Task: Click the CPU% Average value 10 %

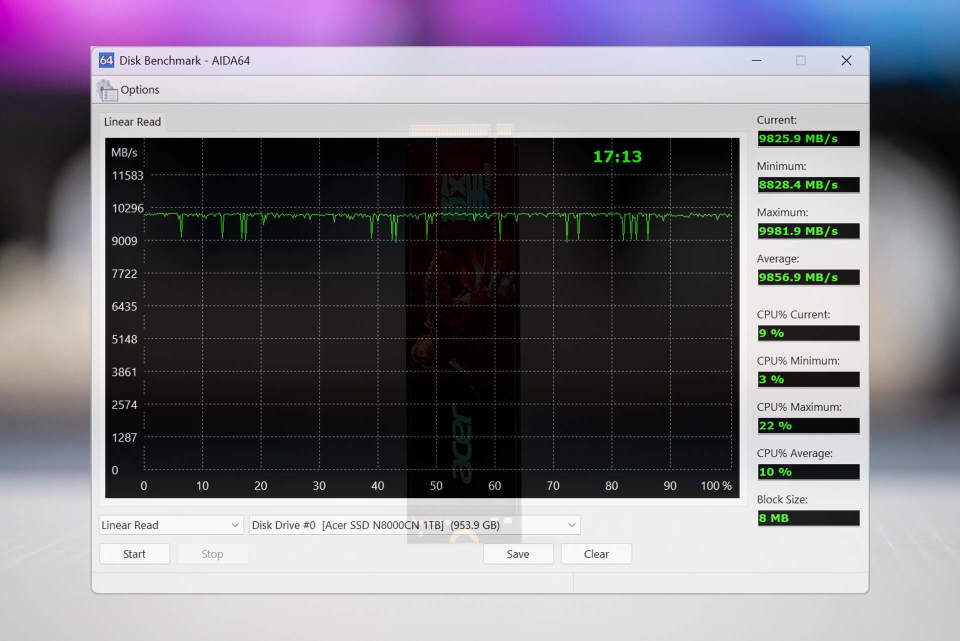Action: coord(808,472)
